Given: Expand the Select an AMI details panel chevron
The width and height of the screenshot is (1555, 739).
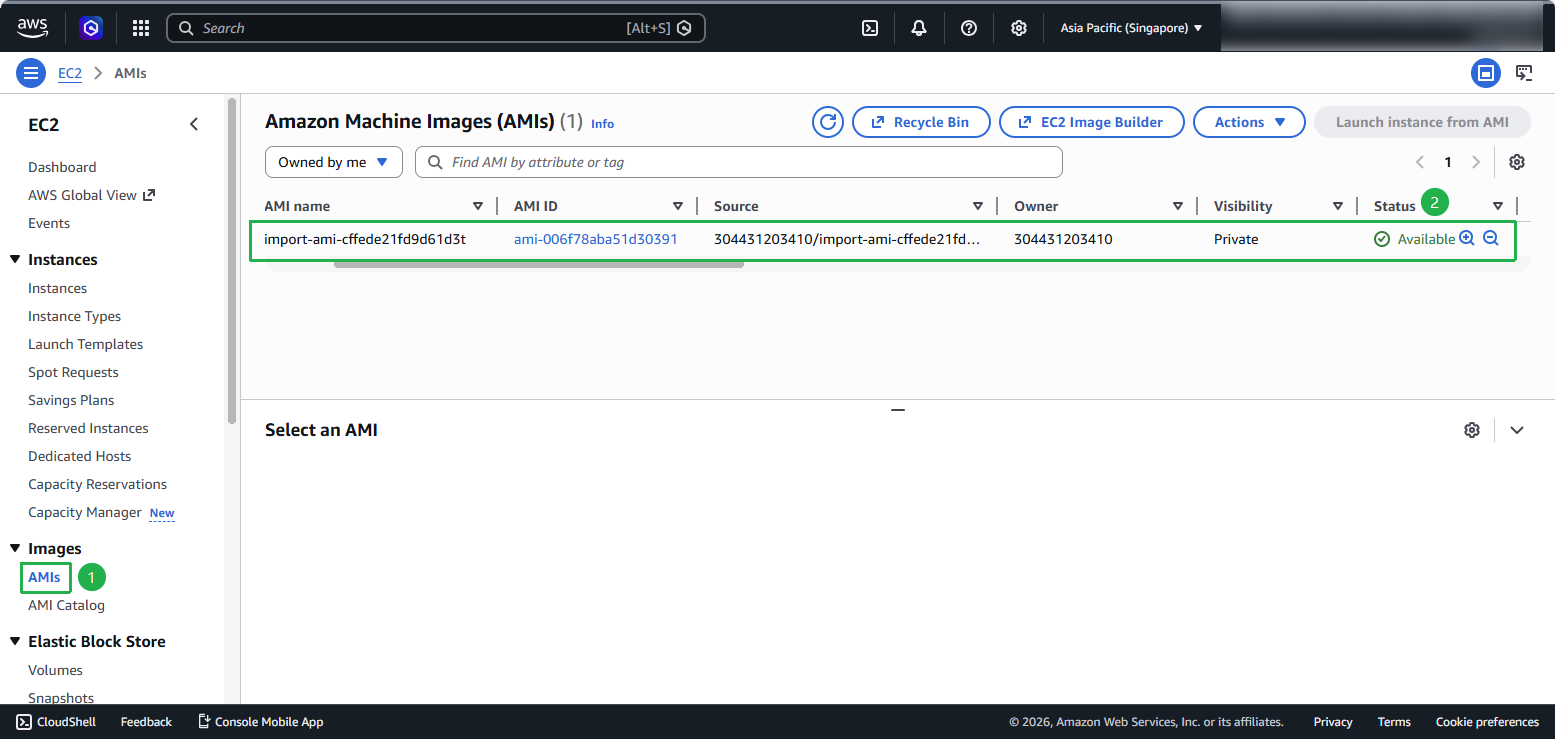Looking at the screenshot, I should coord(1517,430).
